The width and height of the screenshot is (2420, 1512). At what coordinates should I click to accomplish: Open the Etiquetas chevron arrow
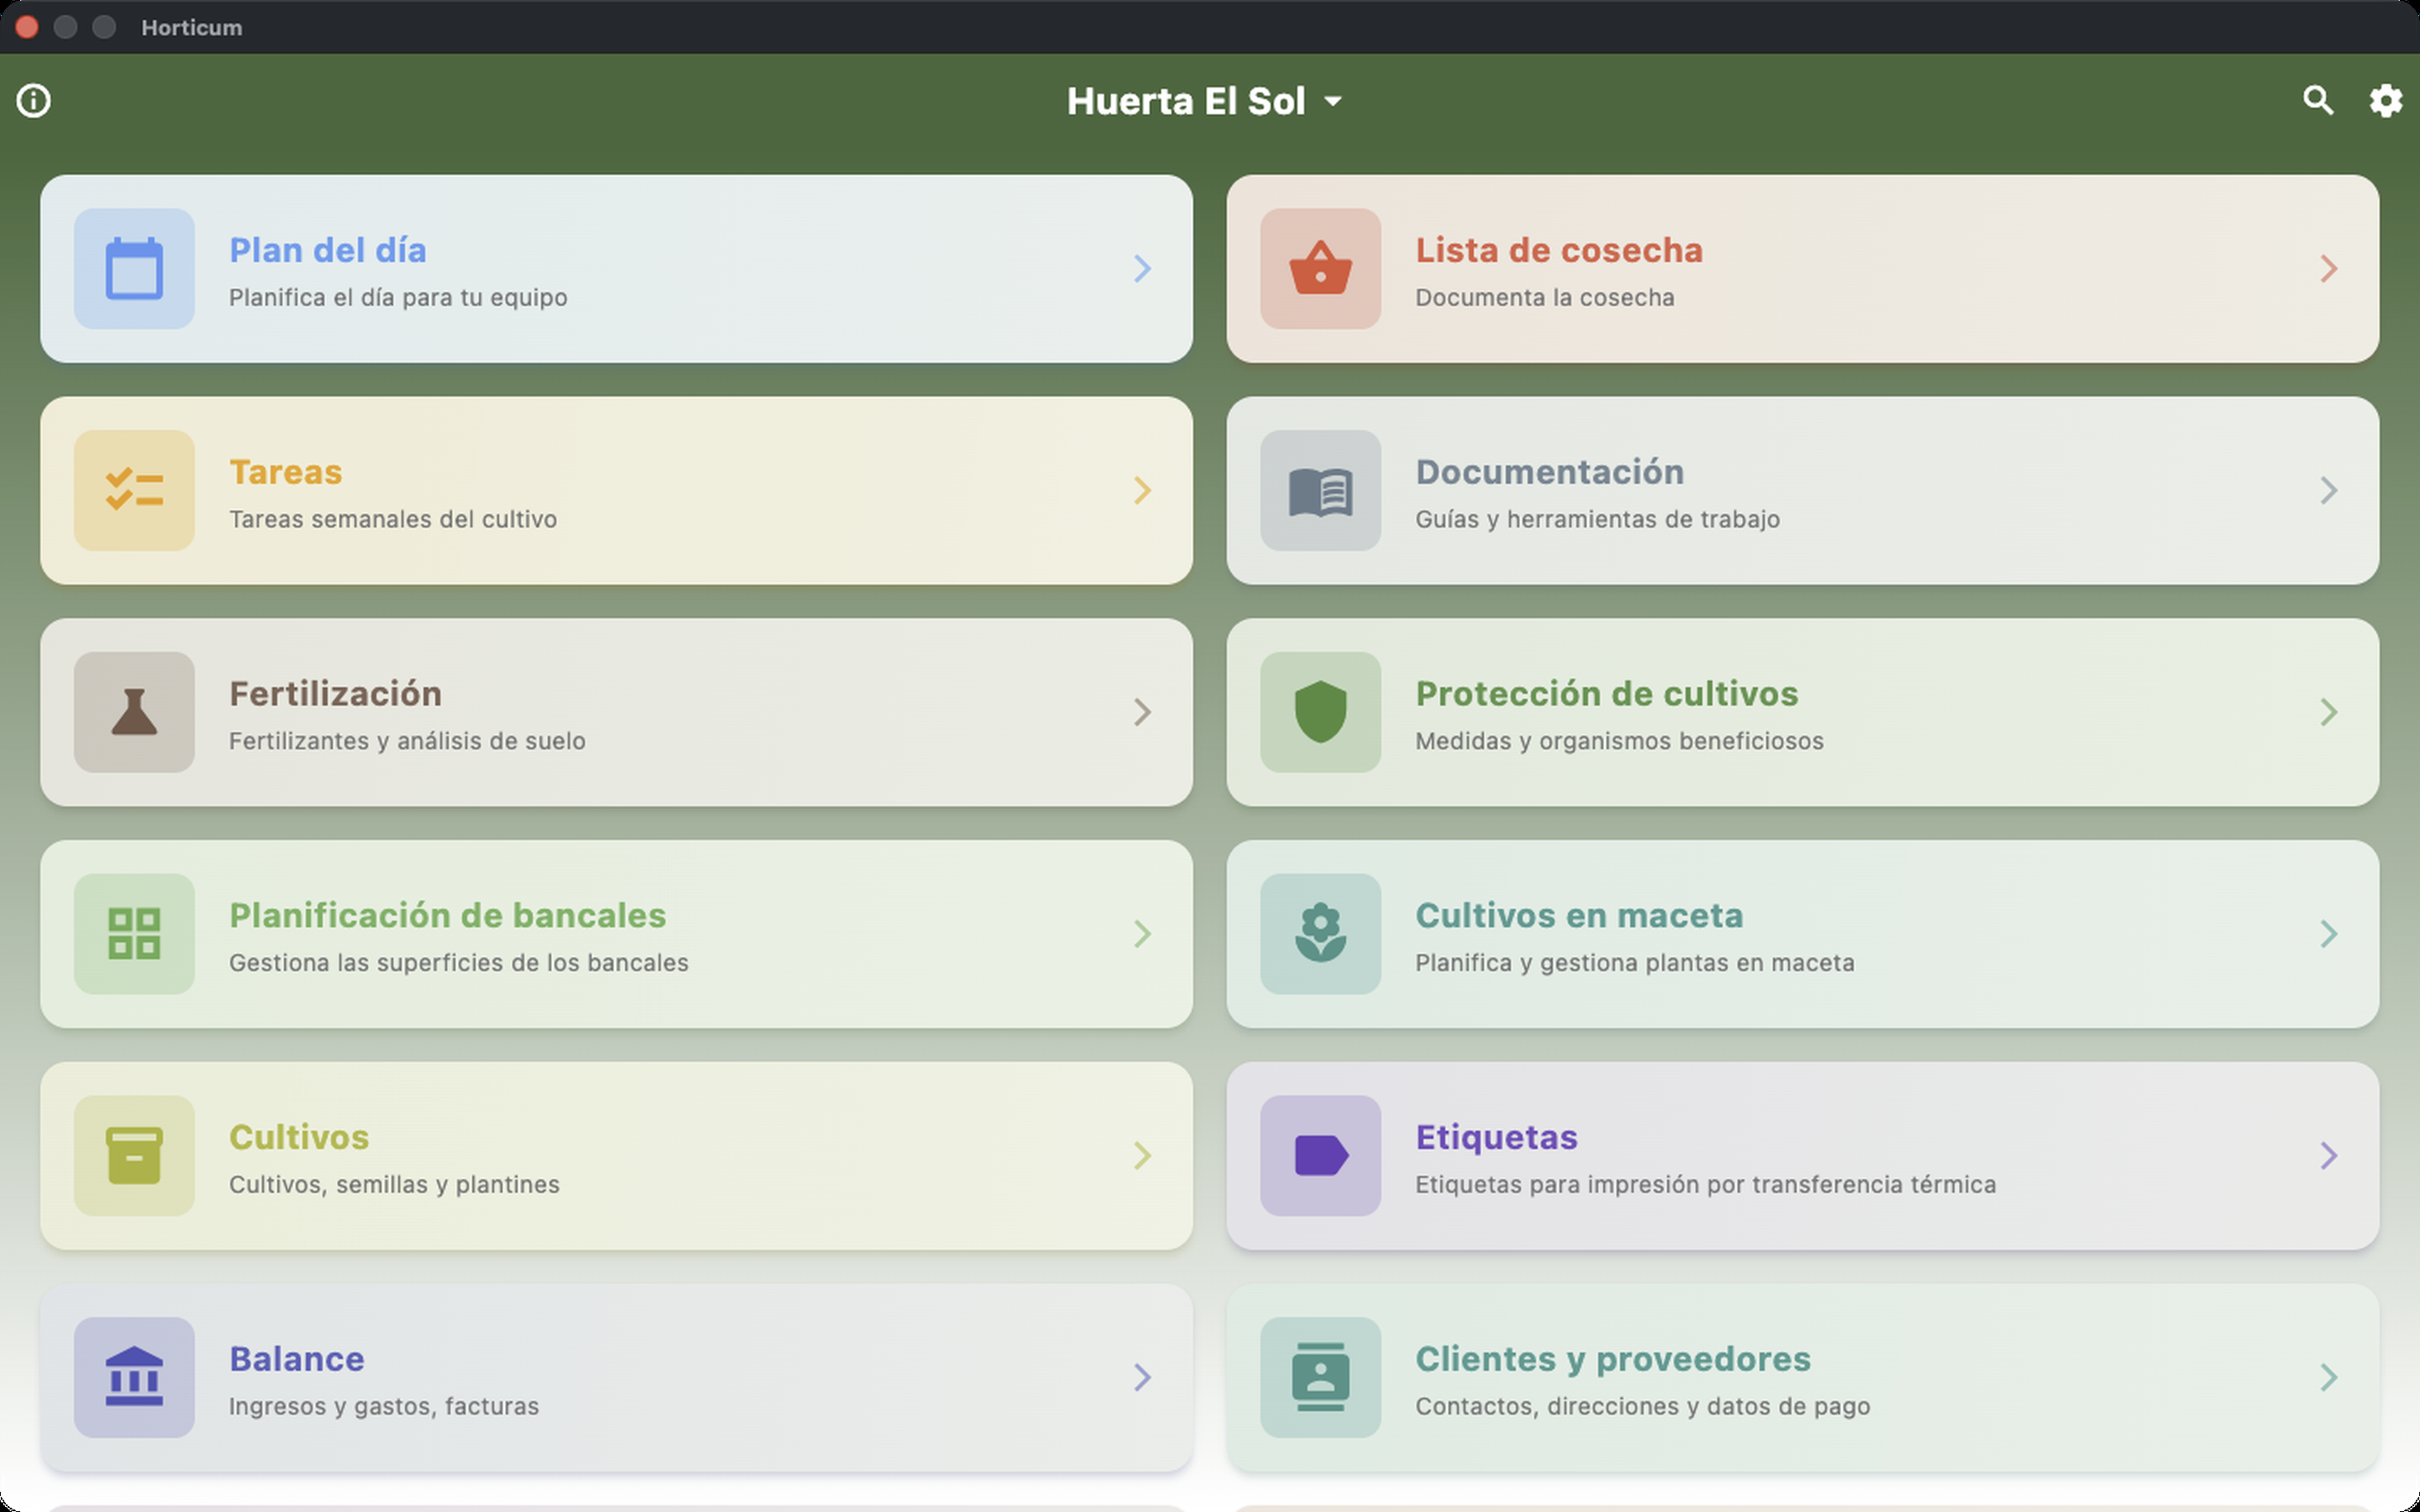[2328, 1156]
